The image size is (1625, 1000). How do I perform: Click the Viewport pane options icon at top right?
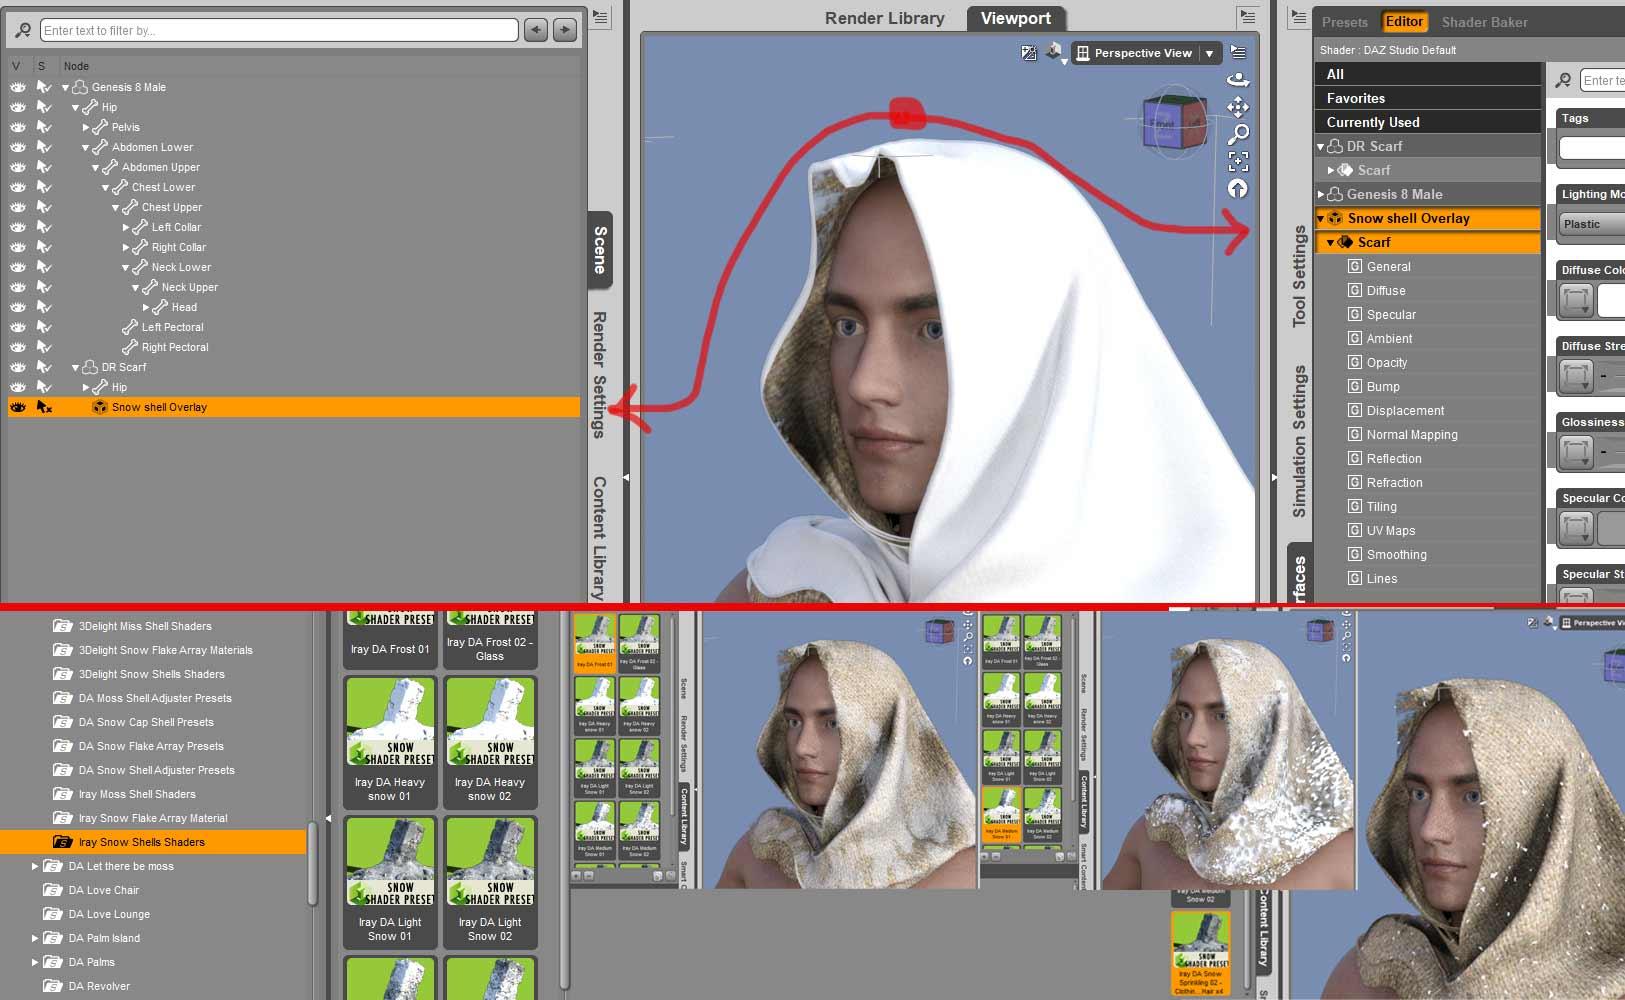[x=1247, y=17]
